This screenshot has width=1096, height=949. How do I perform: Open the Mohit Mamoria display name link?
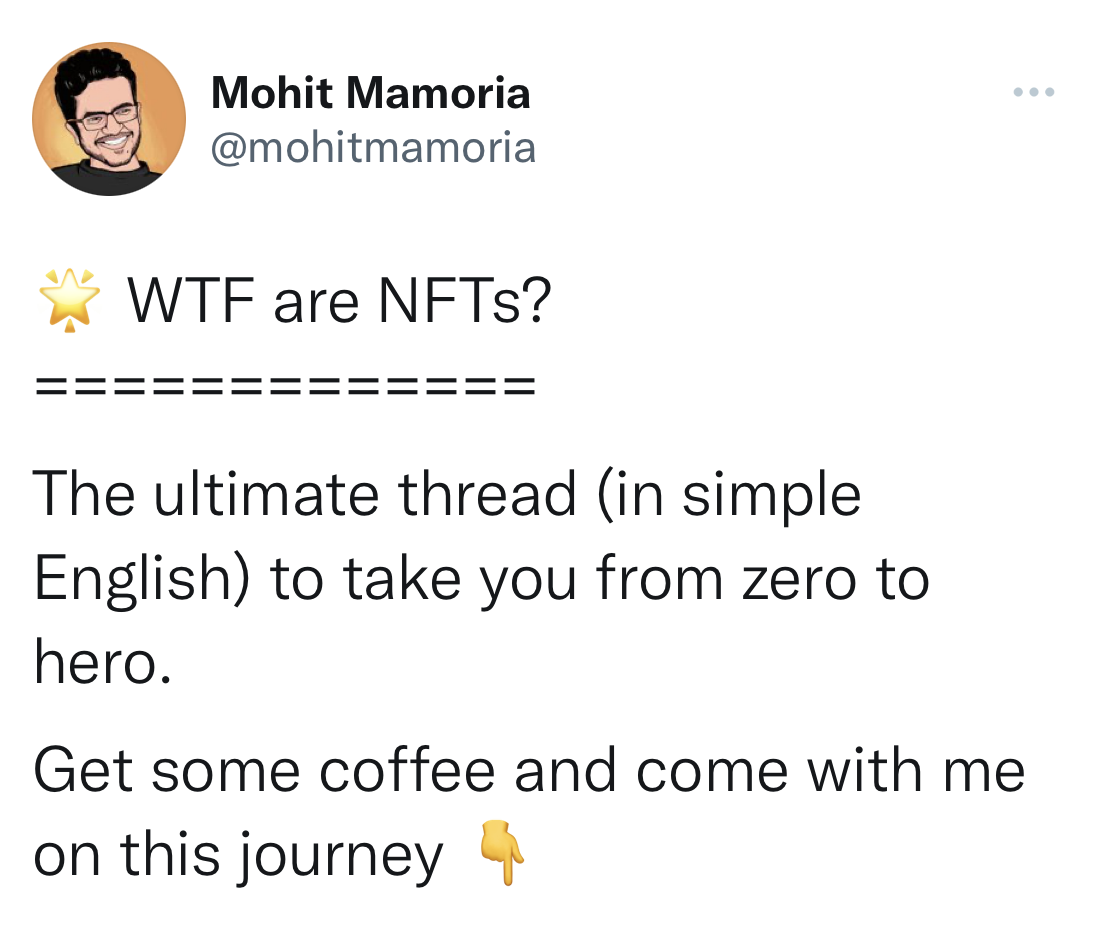(370, 94)
